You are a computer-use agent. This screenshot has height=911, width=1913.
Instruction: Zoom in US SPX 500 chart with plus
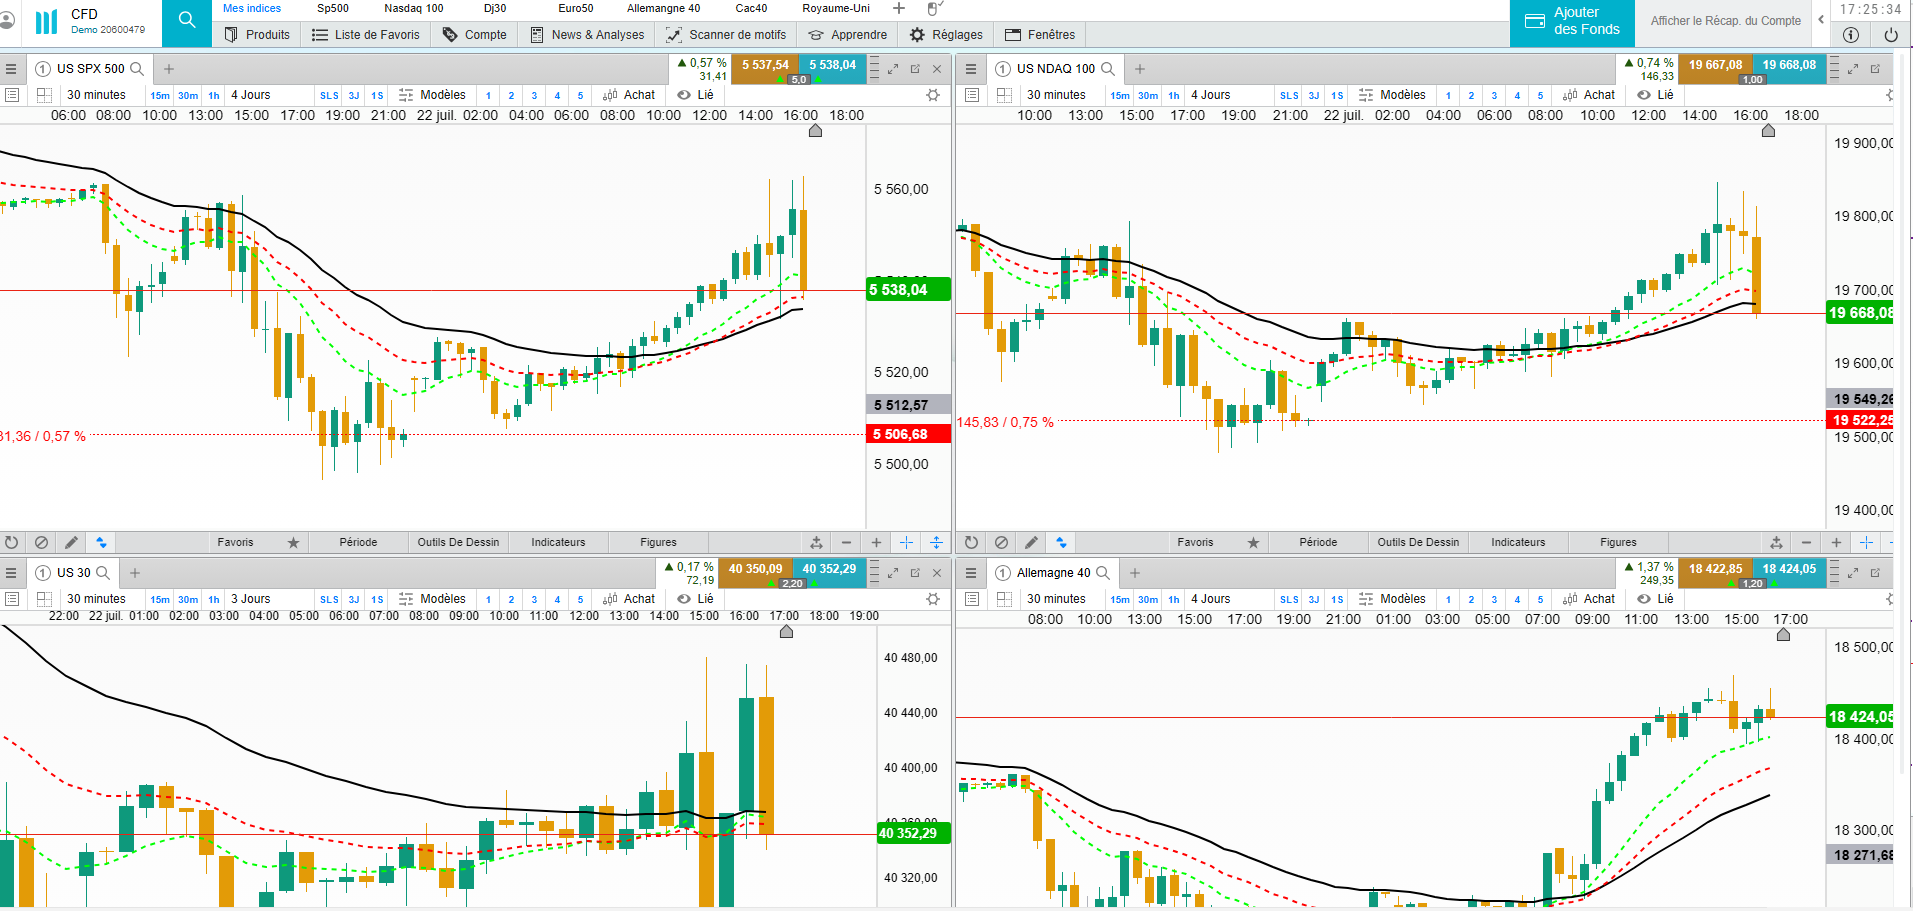point(876,542)
